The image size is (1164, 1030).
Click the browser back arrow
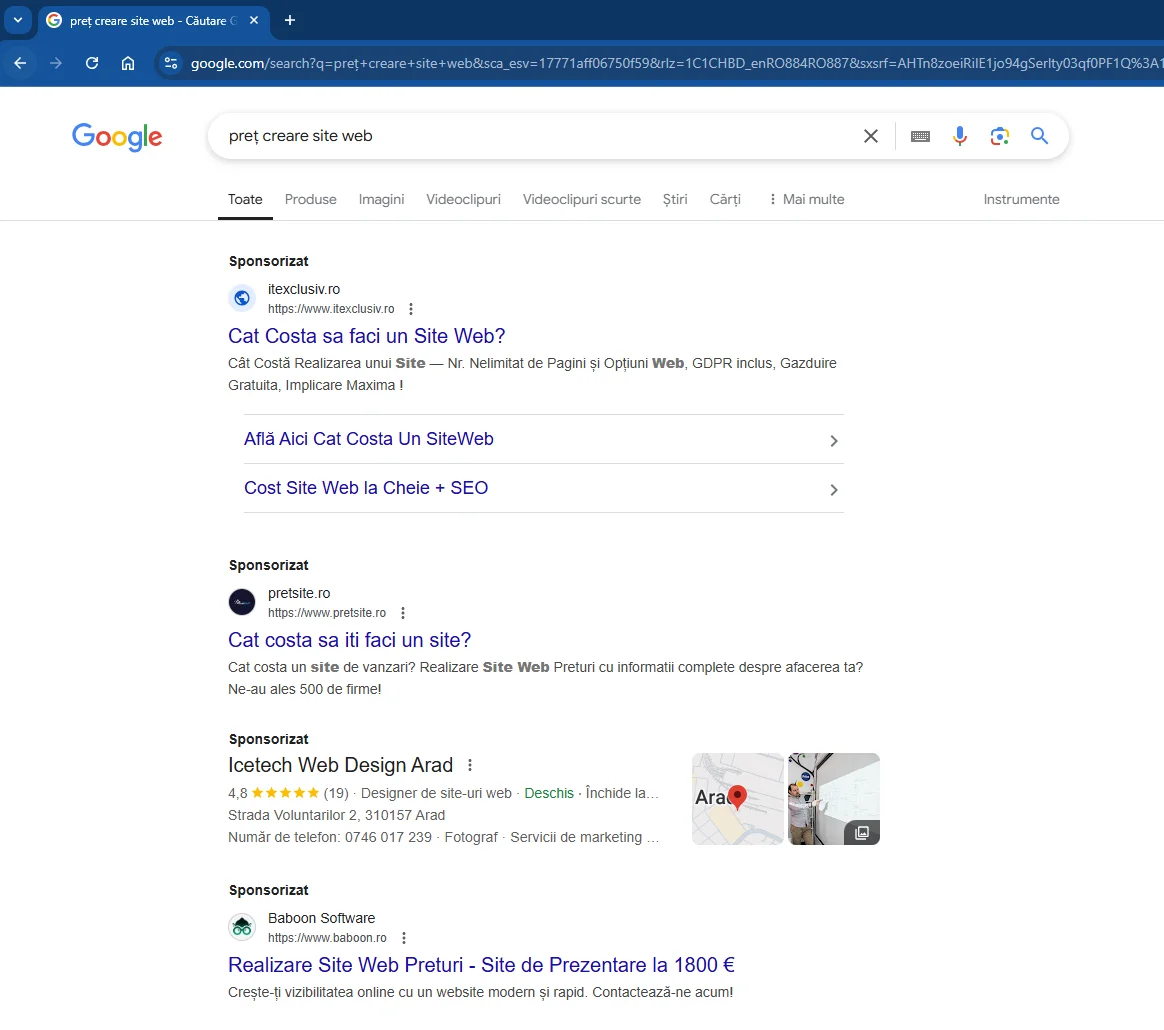click(x=20, y=63)
